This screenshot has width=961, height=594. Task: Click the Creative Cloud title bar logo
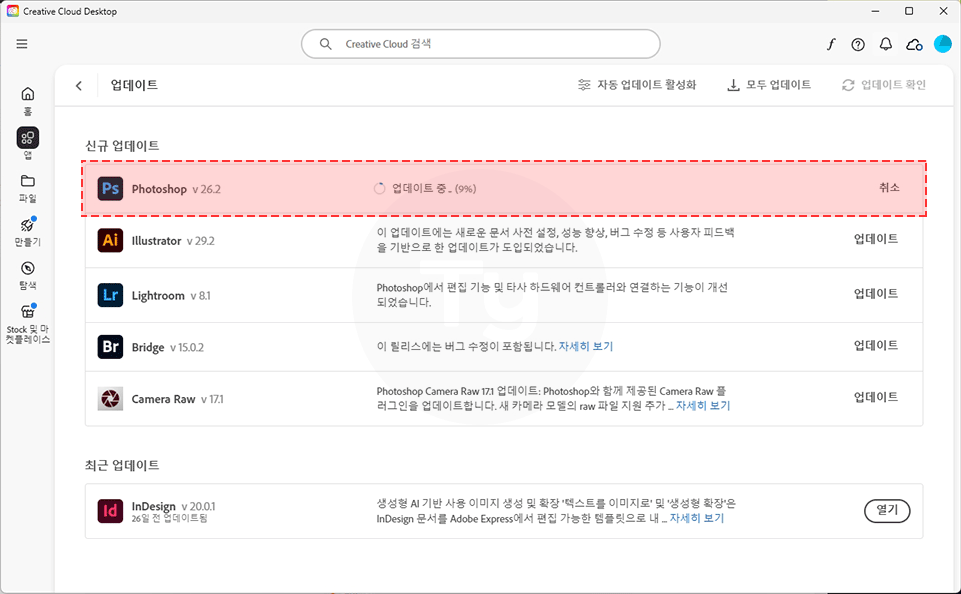coord(12,11)
